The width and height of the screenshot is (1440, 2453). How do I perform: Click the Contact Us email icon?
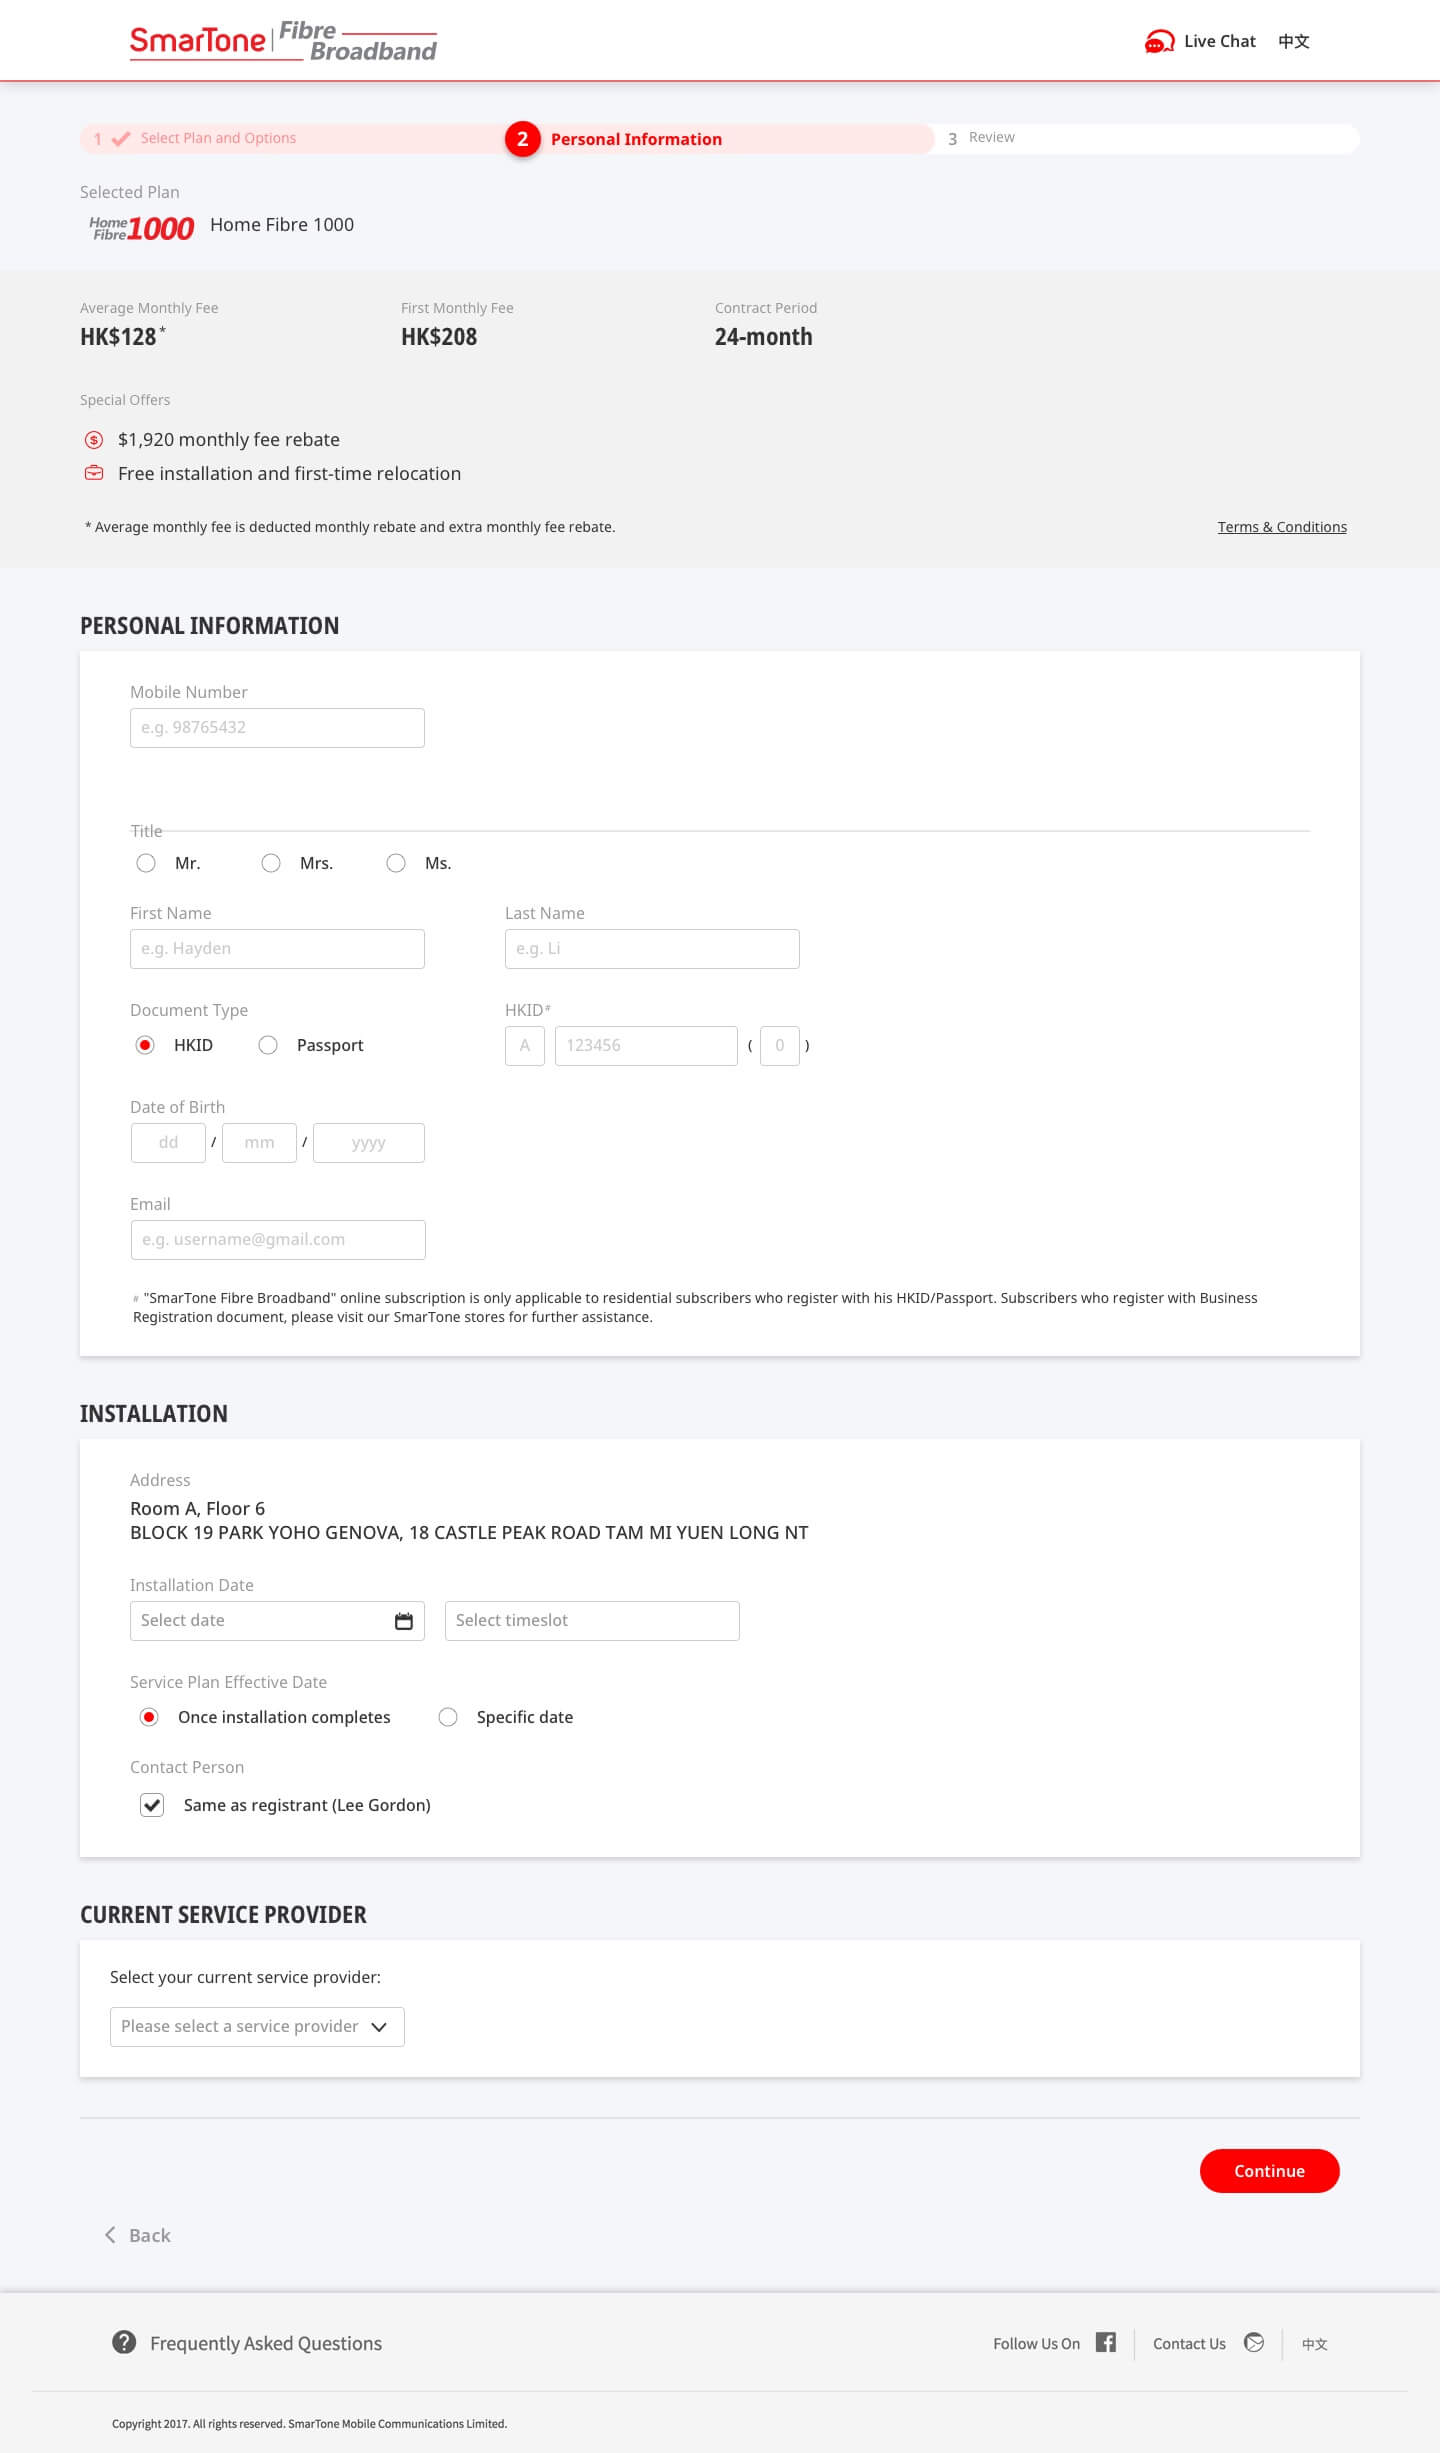click(1254, 2342)
